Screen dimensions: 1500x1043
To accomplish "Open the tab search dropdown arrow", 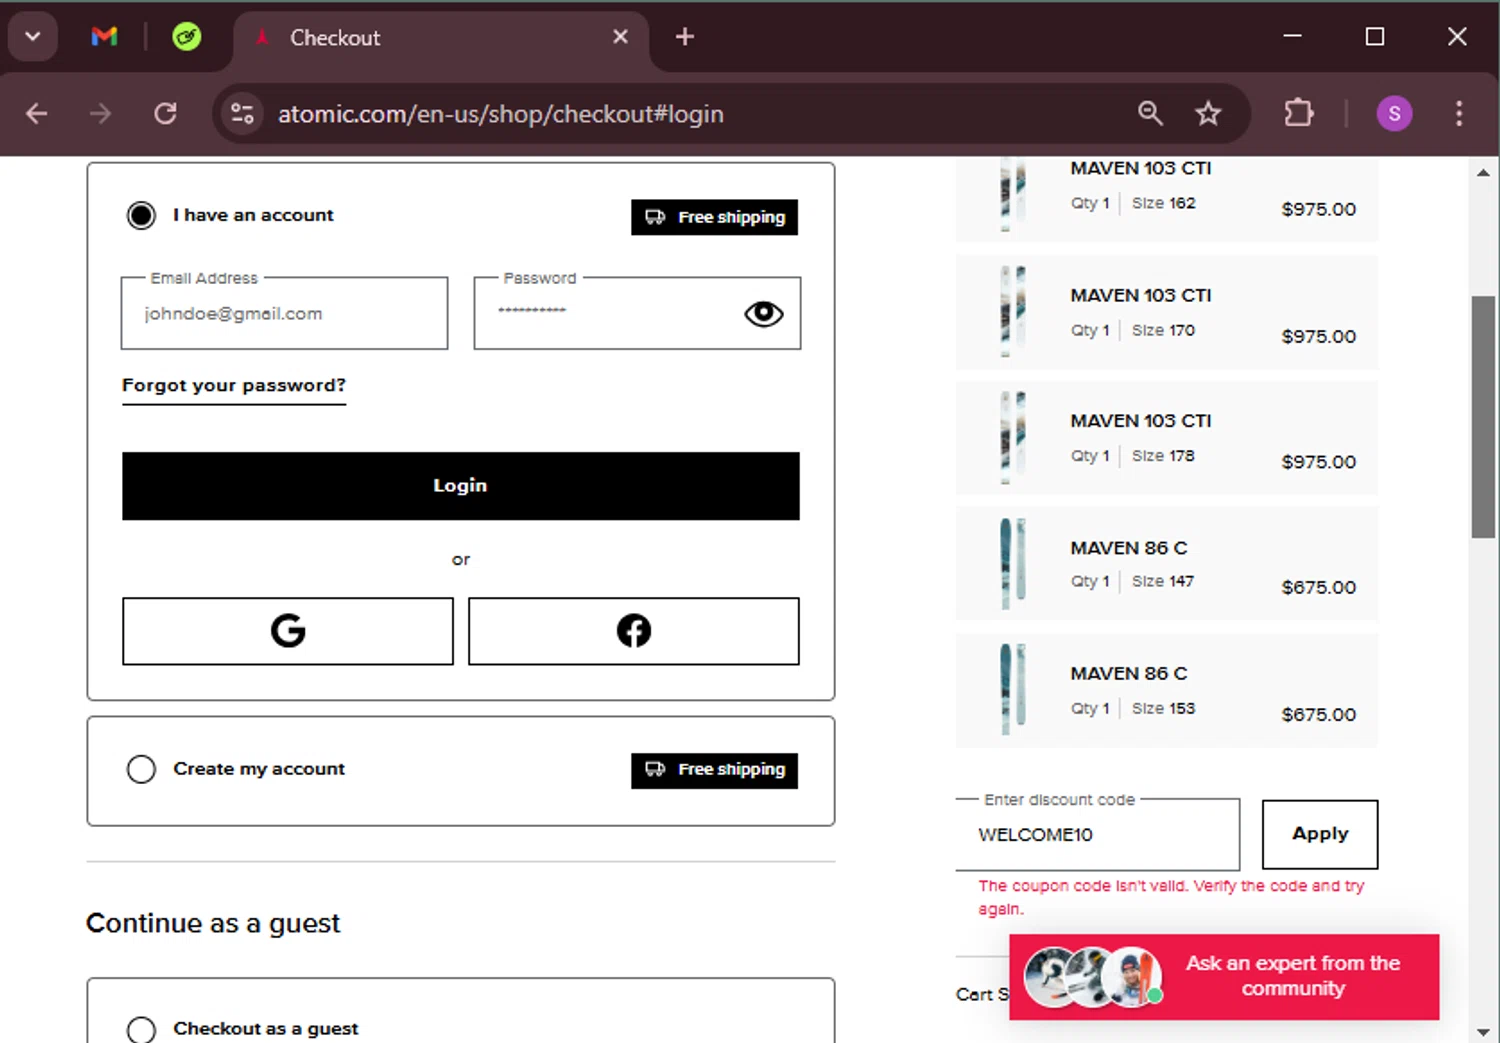I will [x=32, y=37].
